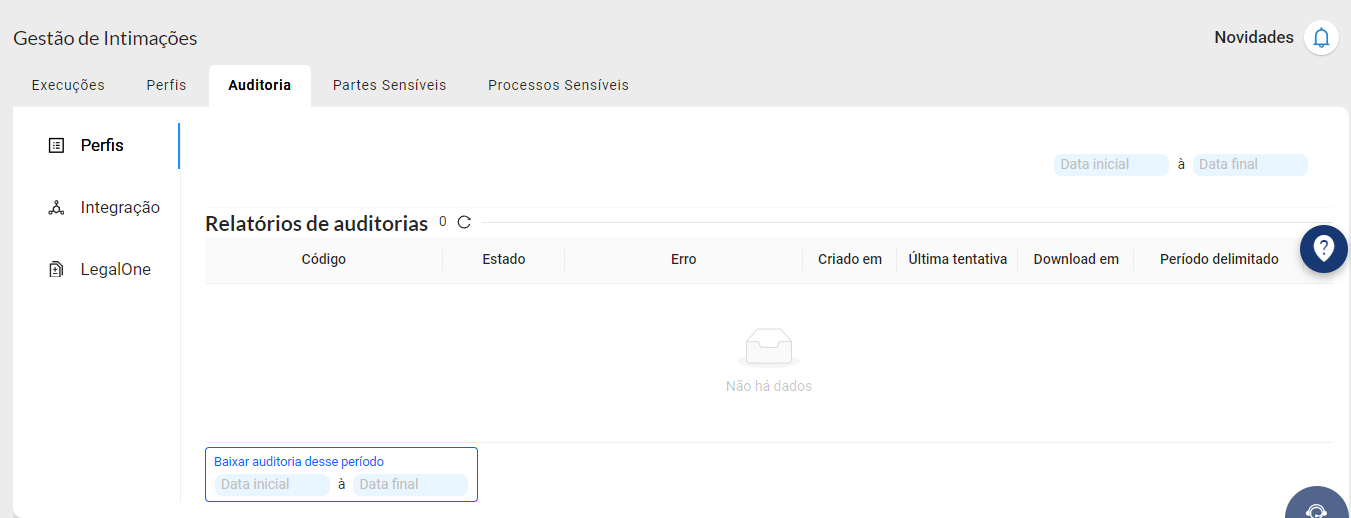Click the top filter Data inicial field
The image size is (1351, 518).
1111,164
